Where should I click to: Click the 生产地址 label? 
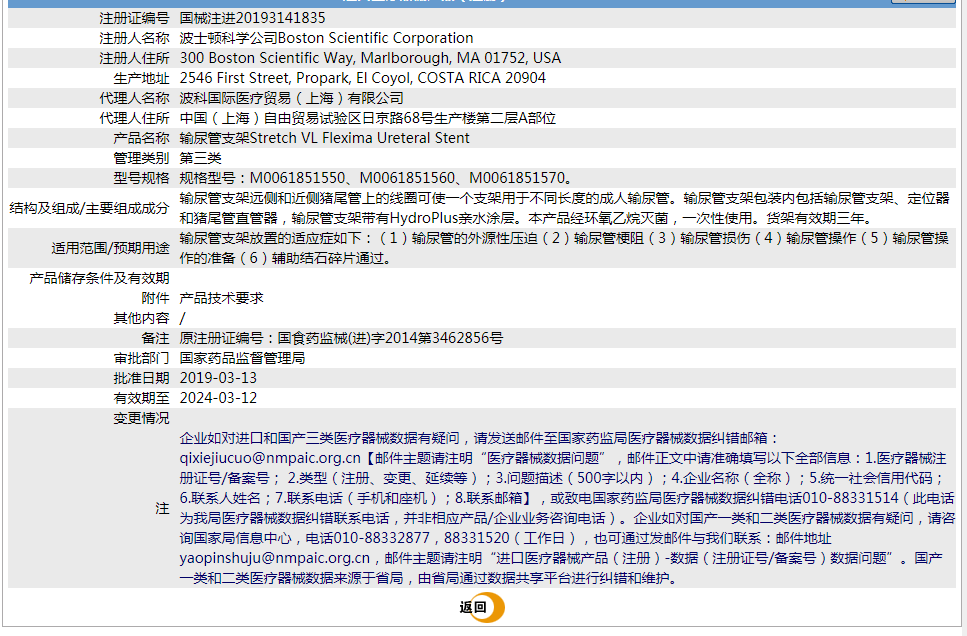click(141, 78)
